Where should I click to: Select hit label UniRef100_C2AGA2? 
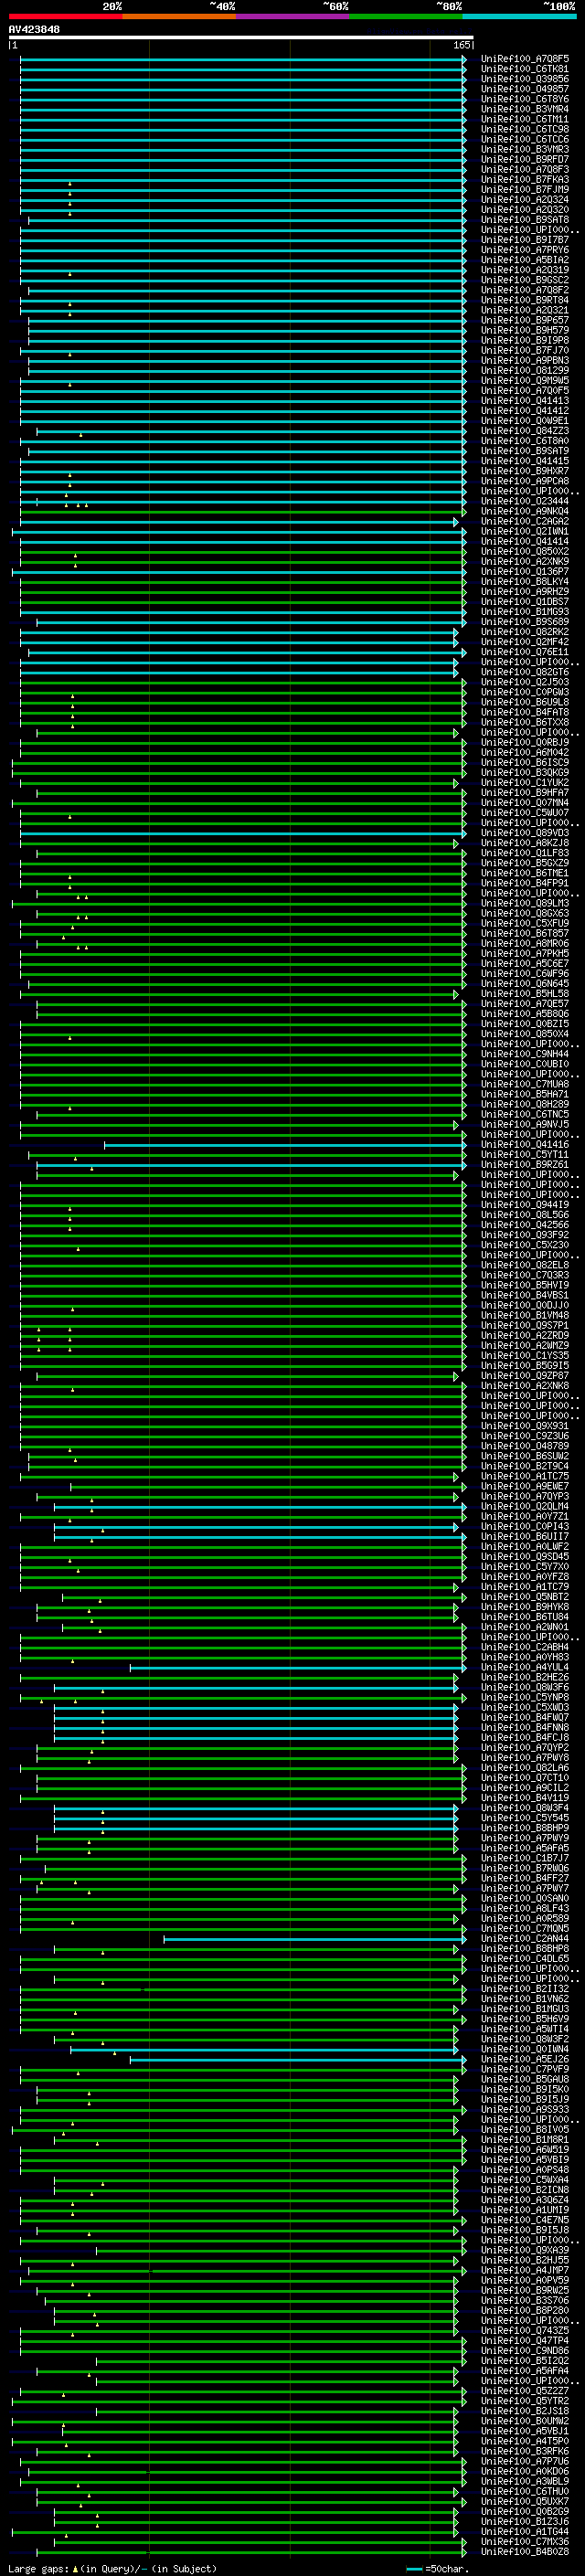525,521
